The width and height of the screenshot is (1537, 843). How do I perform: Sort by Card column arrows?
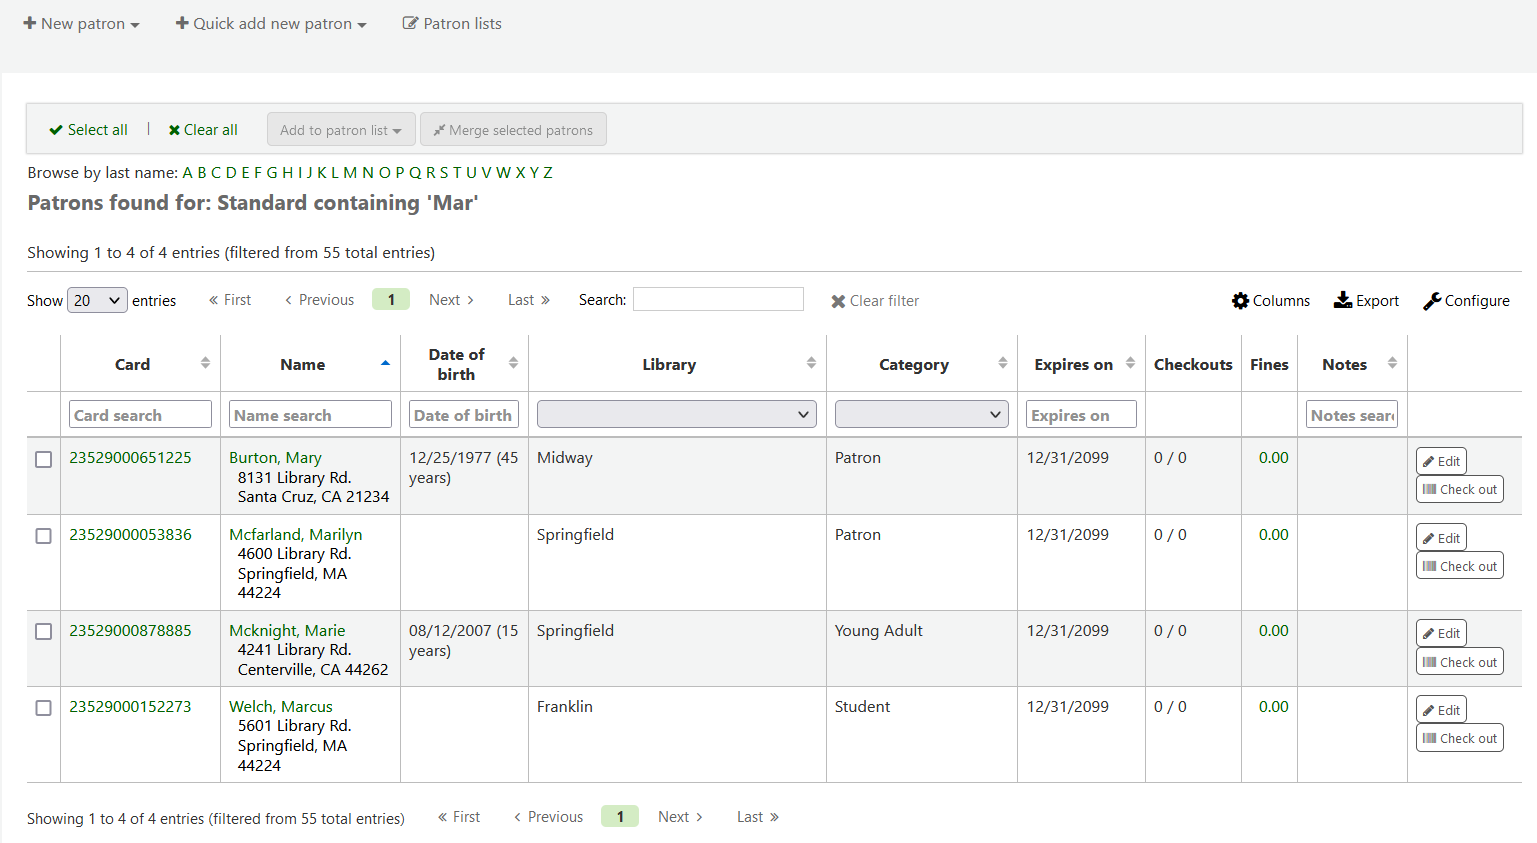pos(205,363)
